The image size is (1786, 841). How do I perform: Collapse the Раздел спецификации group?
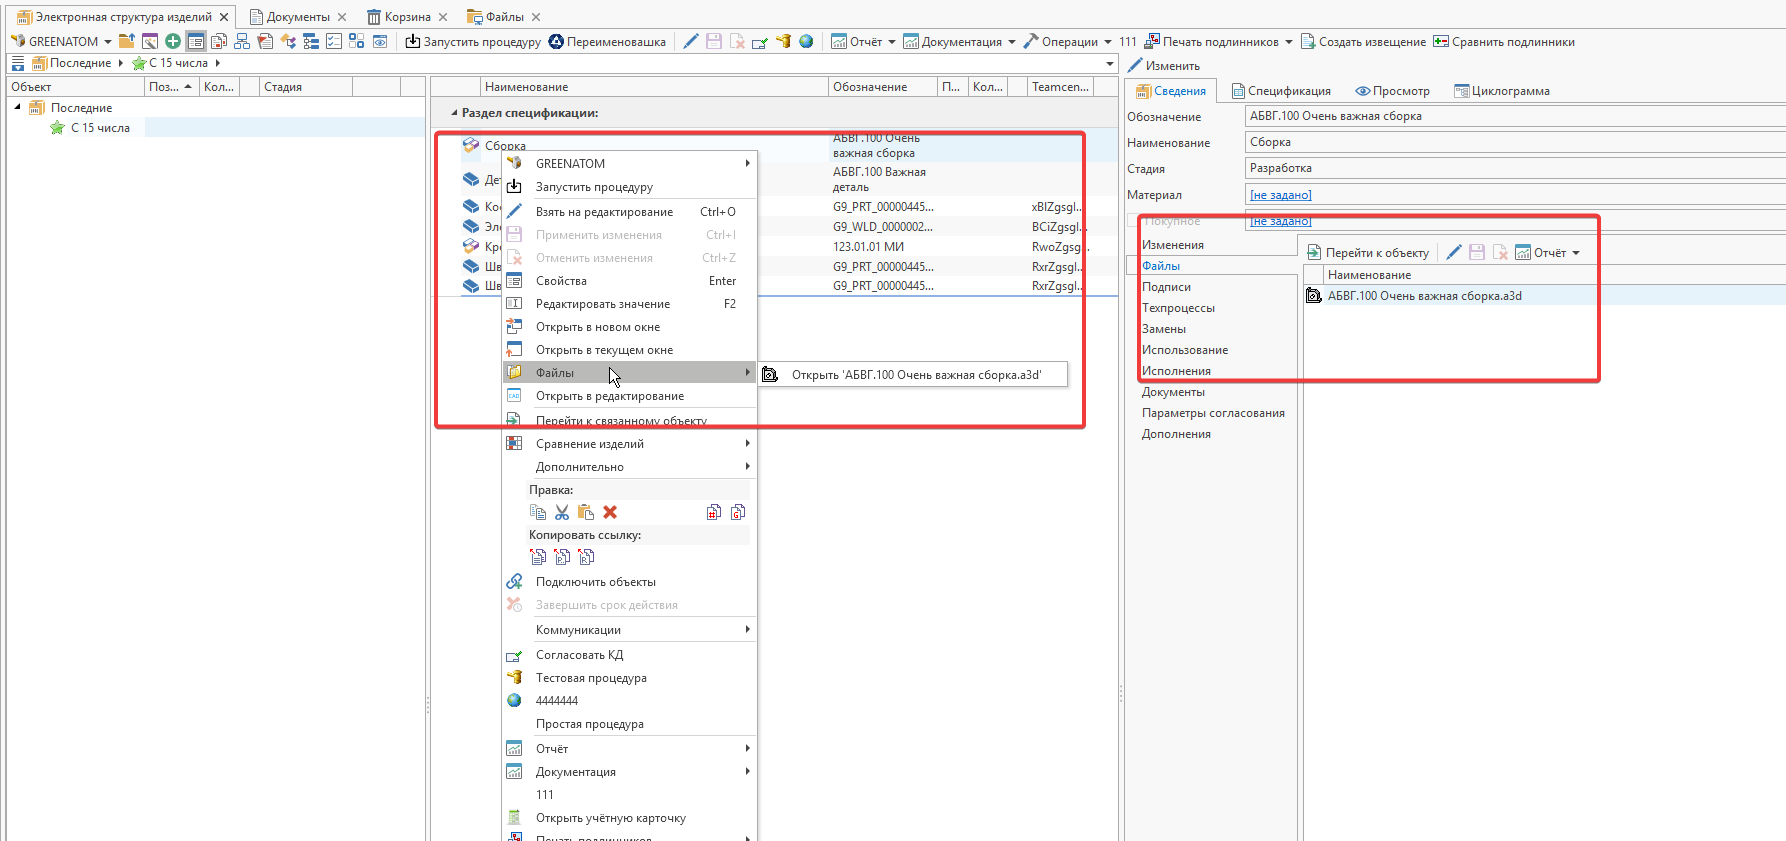click(454, 113)
